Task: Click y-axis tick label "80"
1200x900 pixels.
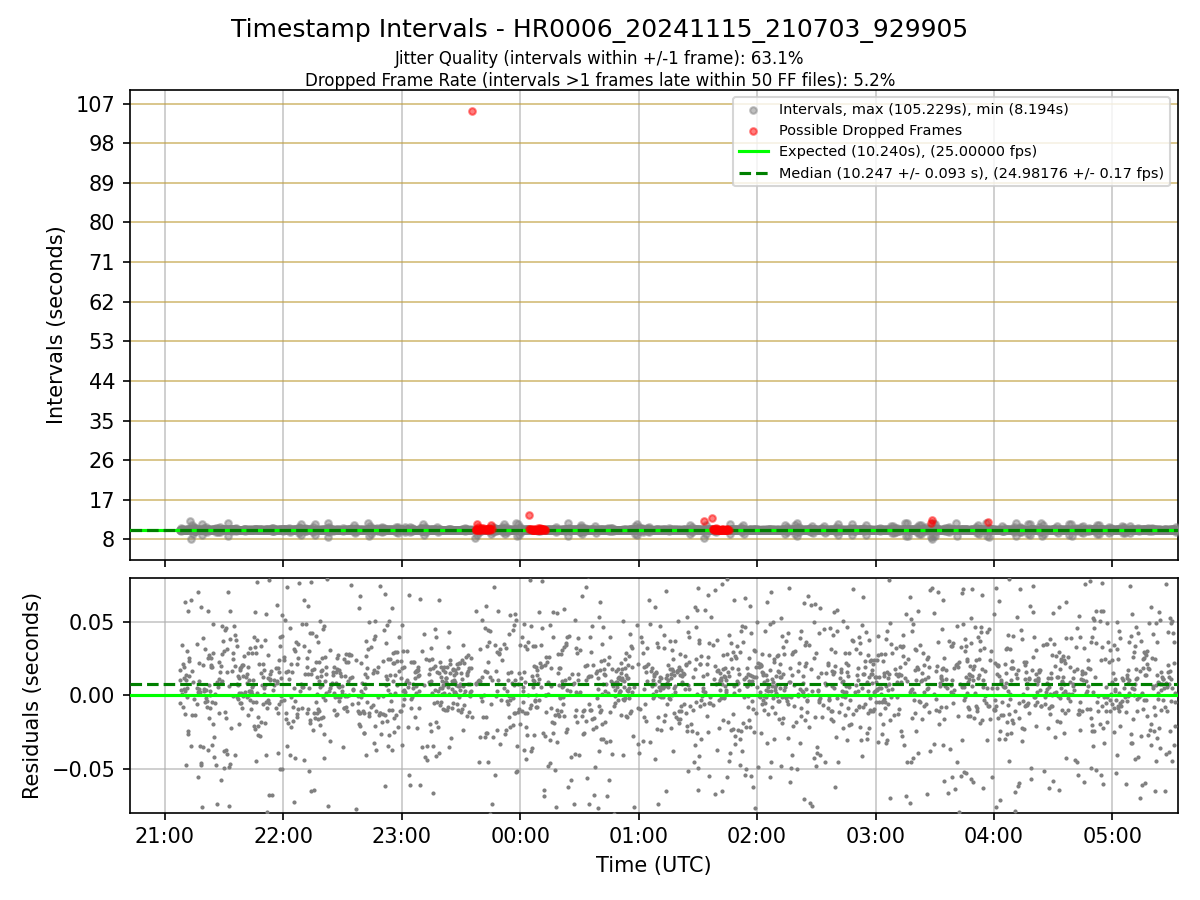Action: pyautogui.click(x=103, y=222)
